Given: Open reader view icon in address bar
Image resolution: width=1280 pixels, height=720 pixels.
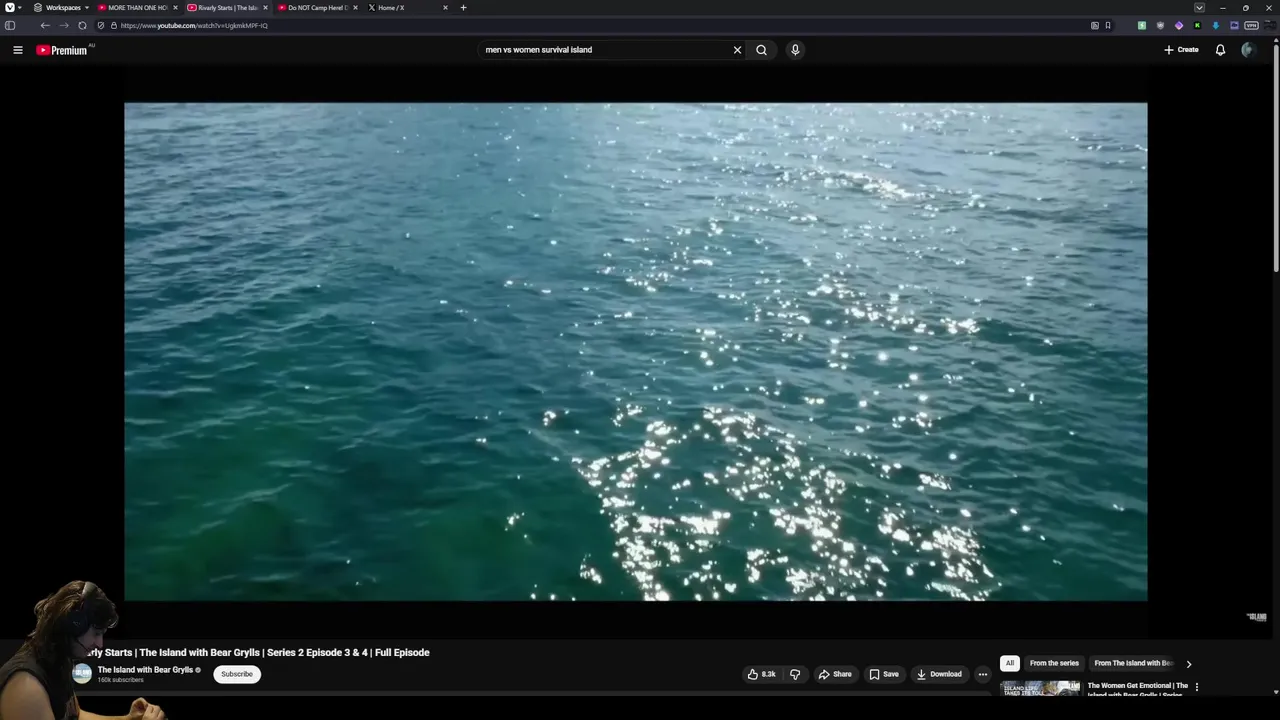Looking at the screenshot, I should click(1095, 26).
